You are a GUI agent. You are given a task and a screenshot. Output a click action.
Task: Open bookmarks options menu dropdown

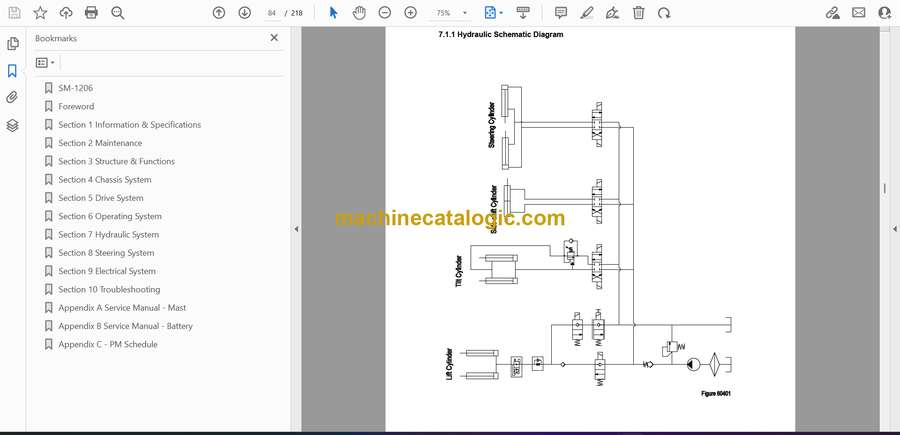(45, 63)
